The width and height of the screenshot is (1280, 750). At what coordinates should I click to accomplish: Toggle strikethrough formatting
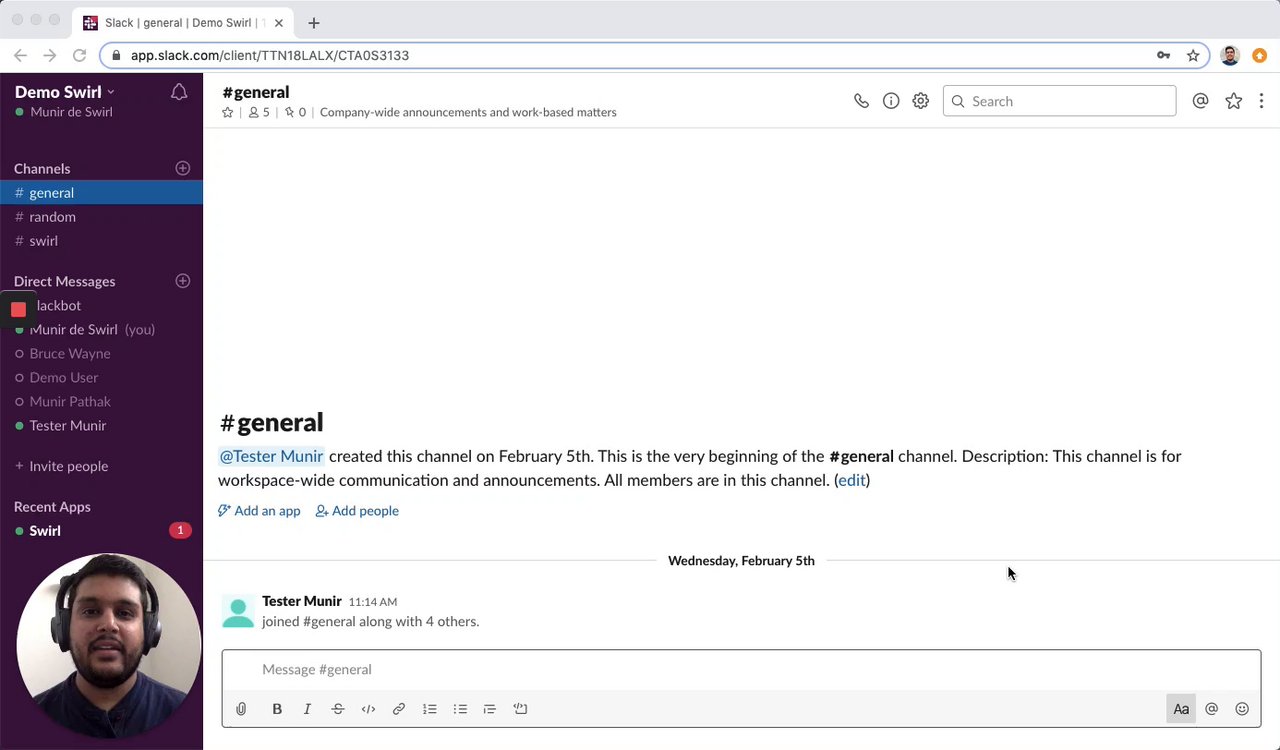point(338,709)
